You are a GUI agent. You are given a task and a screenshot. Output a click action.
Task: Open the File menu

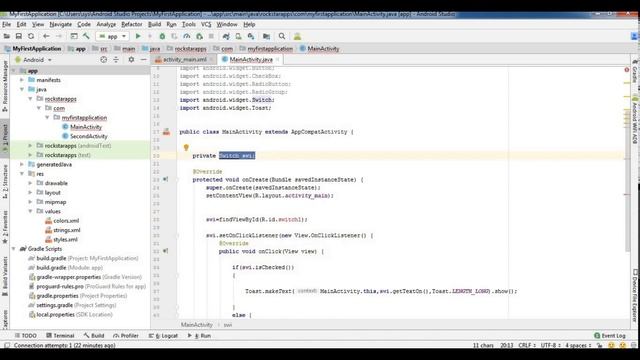tap(7, 24)
